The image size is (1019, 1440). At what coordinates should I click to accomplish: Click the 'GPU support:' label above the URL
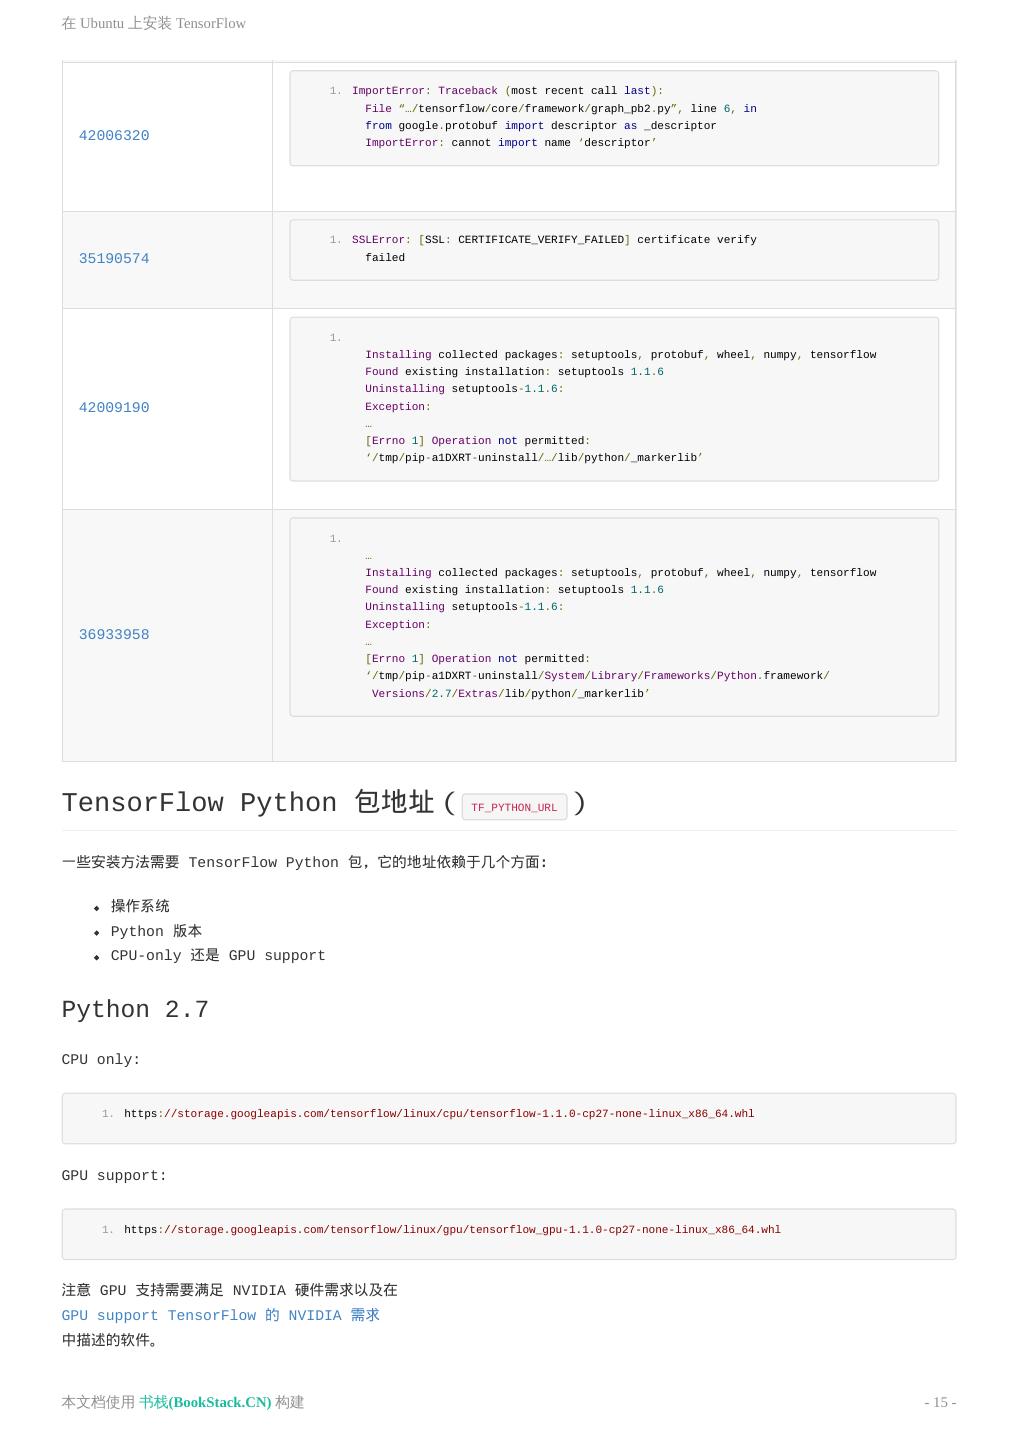(114, 1176)
